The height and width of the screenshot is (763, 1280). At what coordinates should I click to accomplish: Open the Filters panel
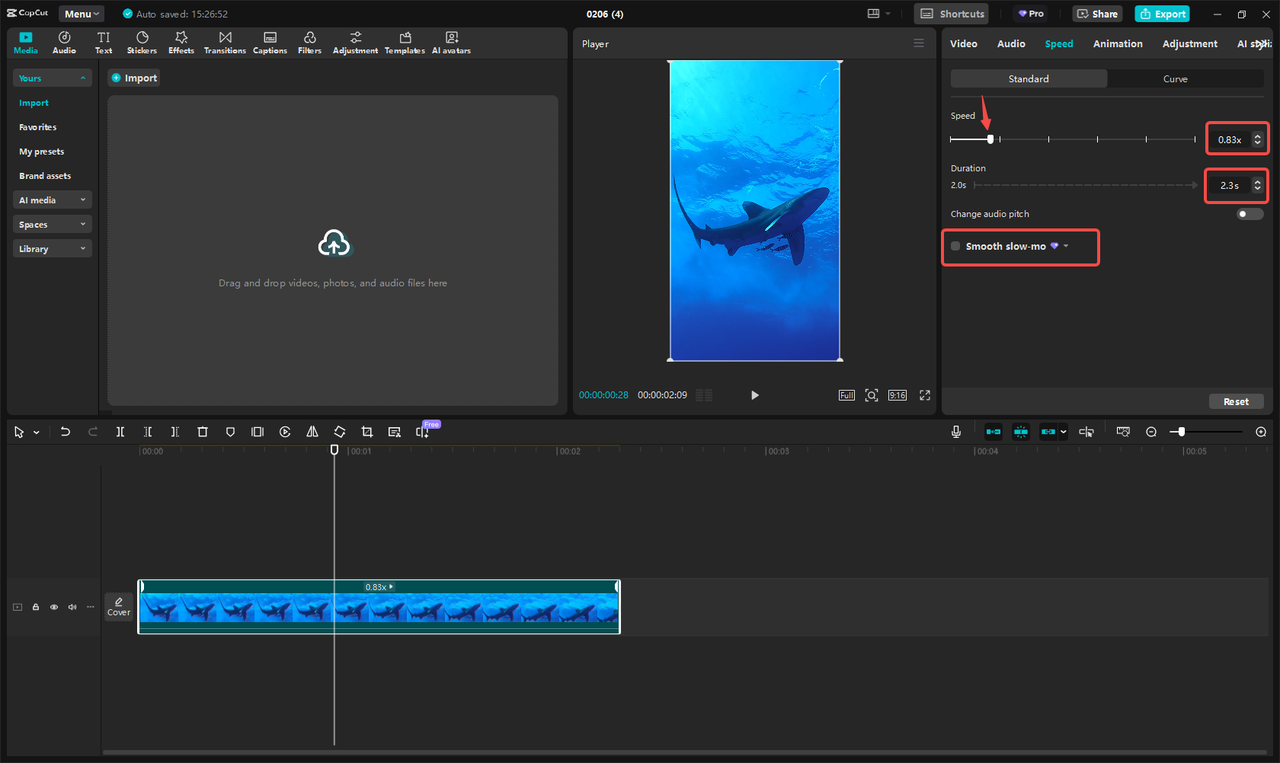pyautogui.click(x=310, y=42)
